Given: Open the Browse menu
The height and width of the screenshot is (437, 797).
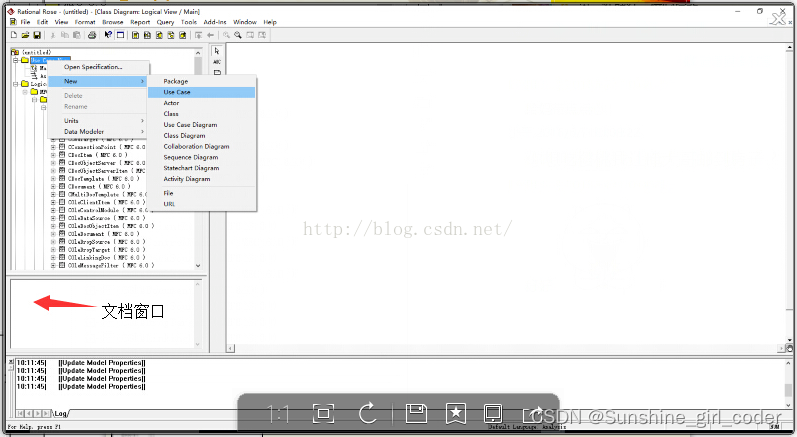Looking at the screenshot, I should pyautogui.click(x=113, y=22).
